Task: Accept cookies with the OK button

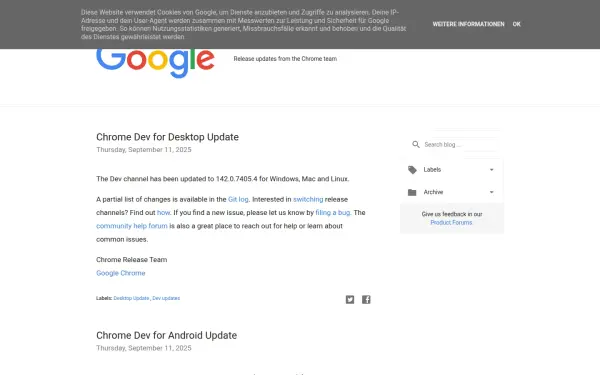Action: 517,24
